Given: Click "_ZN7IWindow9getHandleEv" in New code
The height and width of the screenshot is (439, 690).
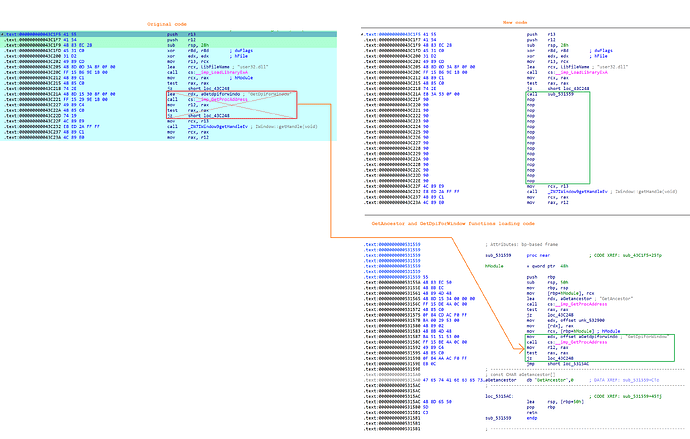Looking at the screenshot, I should pyautogui.click(x=578, y=192).
